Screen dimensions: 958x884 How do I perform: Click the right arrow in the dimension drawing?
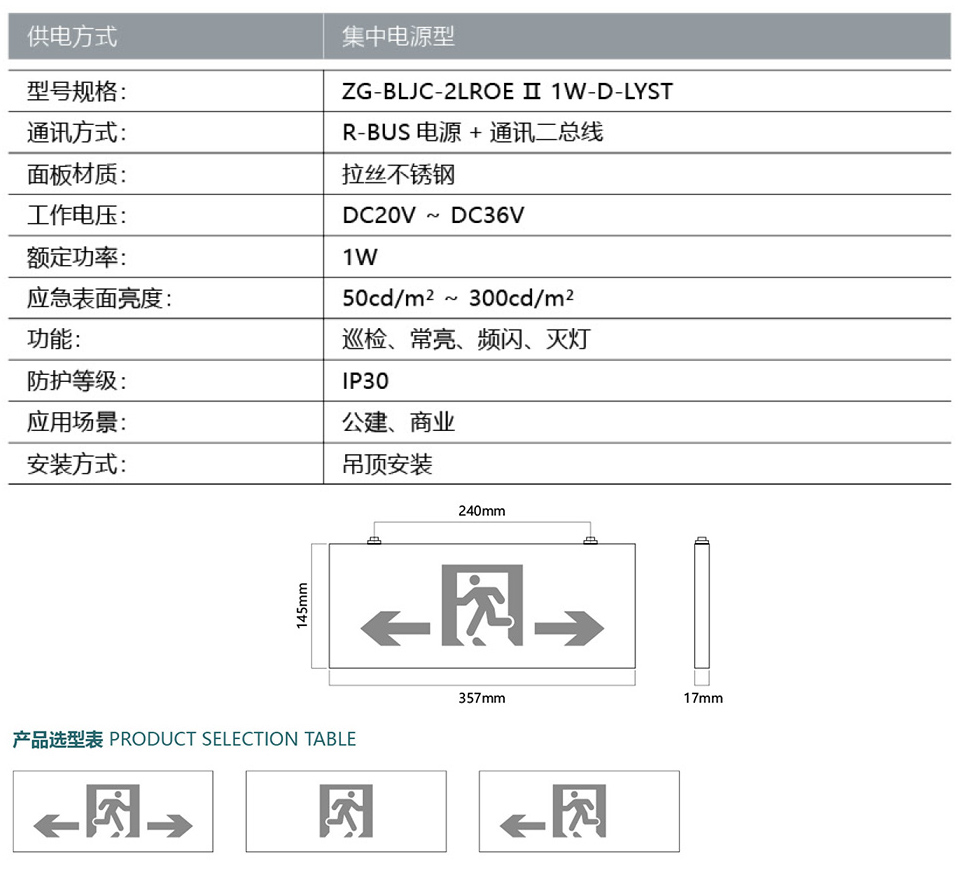click(569, 628)
